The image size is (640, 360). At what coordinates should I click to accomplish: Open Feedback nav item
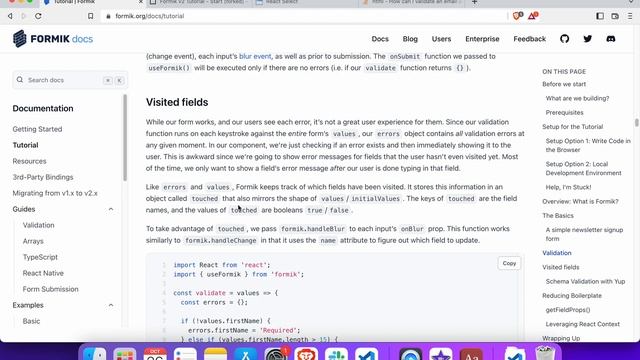pos(529,39)
